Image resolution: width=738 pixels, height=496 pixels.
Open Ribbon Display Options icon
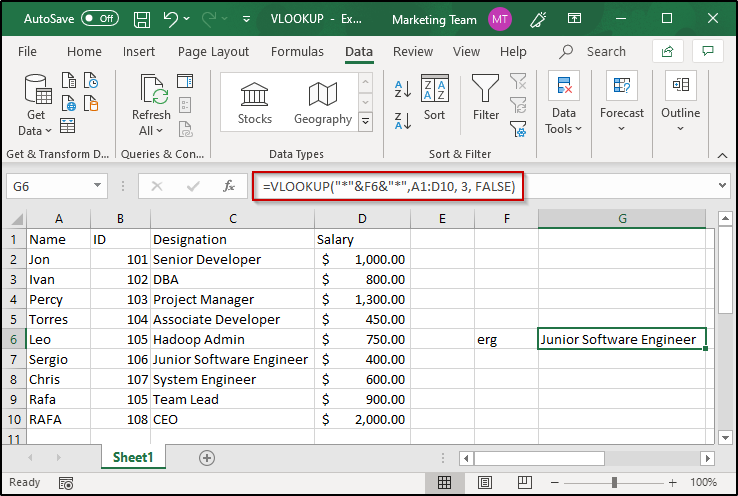click(x=574, y=18)
